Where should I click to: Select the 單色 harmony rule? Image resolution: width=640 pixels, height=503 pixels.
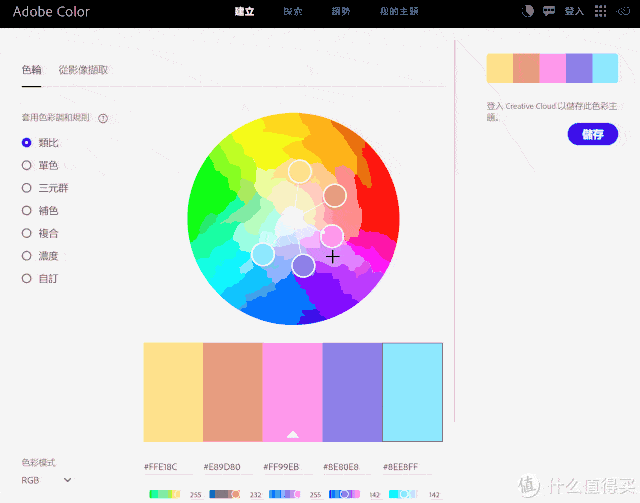click(27, 165)
